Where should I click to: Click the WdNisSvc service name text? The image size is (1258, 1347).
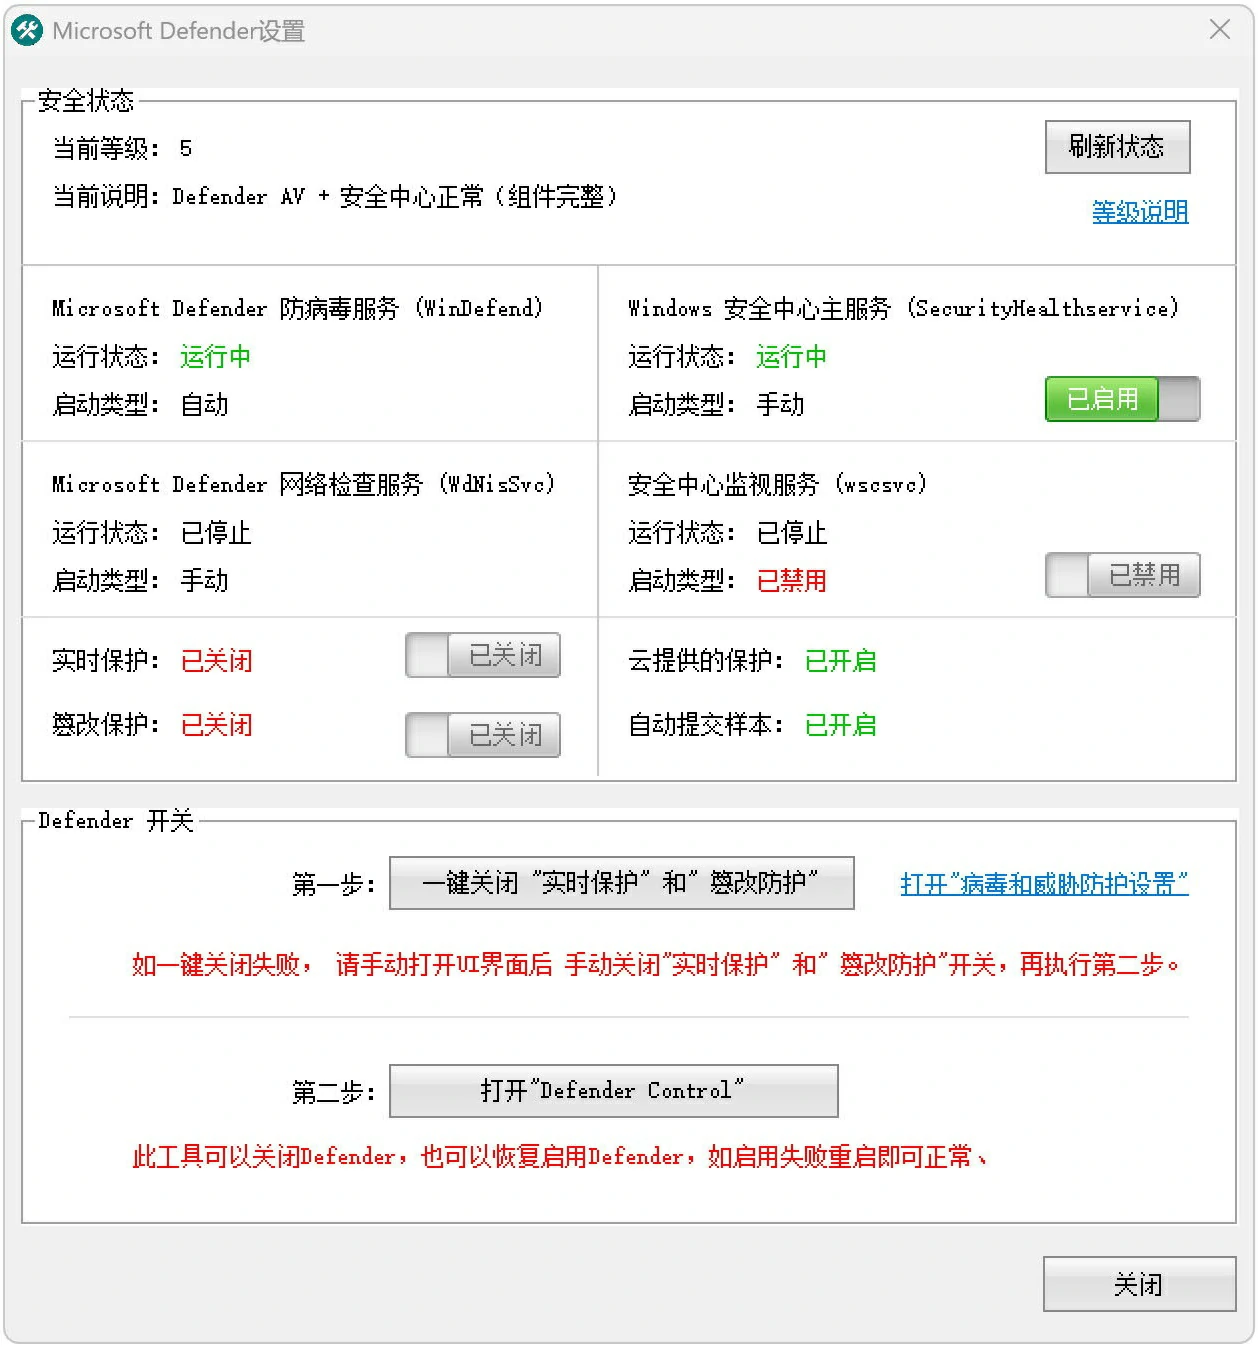click(302, 484)
